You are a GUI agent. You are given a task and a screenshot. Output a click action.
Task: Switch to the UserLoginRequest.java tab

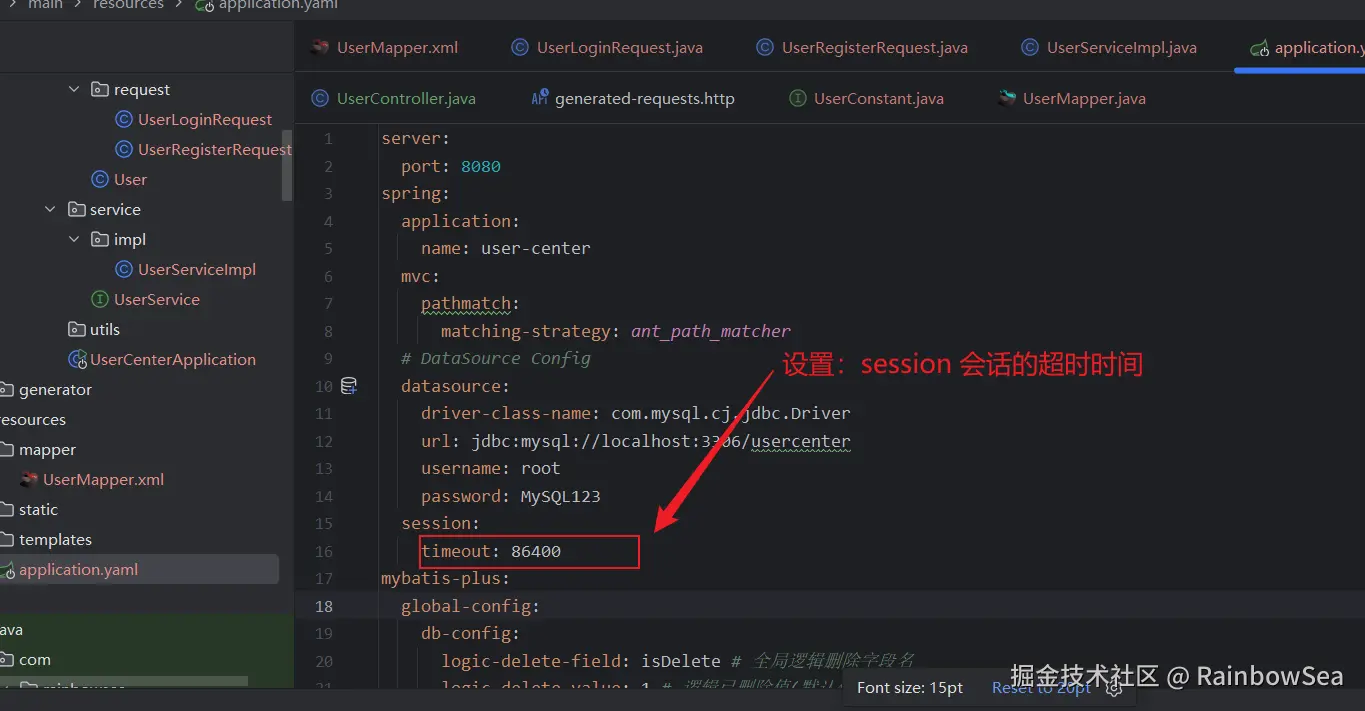pos(607,47)
